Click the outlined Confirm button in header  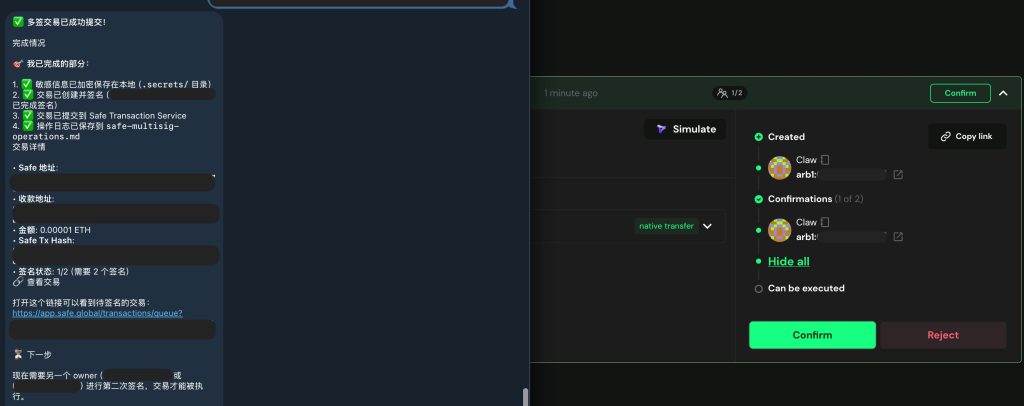tap(960, 93)
